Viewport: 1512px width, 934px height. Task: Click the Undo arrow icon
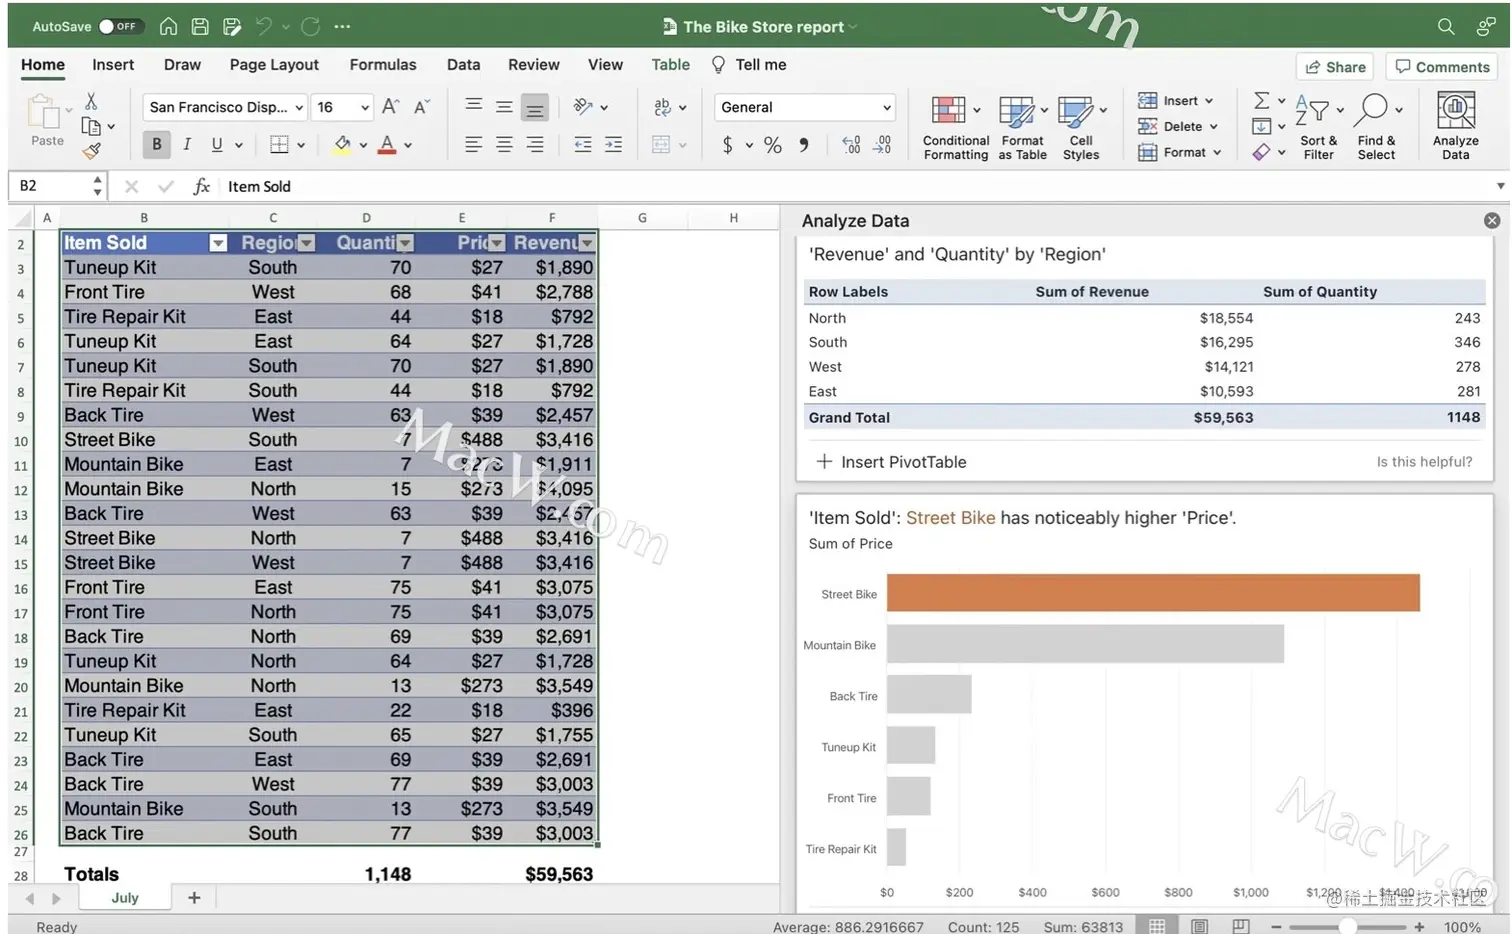pos(264,27)
